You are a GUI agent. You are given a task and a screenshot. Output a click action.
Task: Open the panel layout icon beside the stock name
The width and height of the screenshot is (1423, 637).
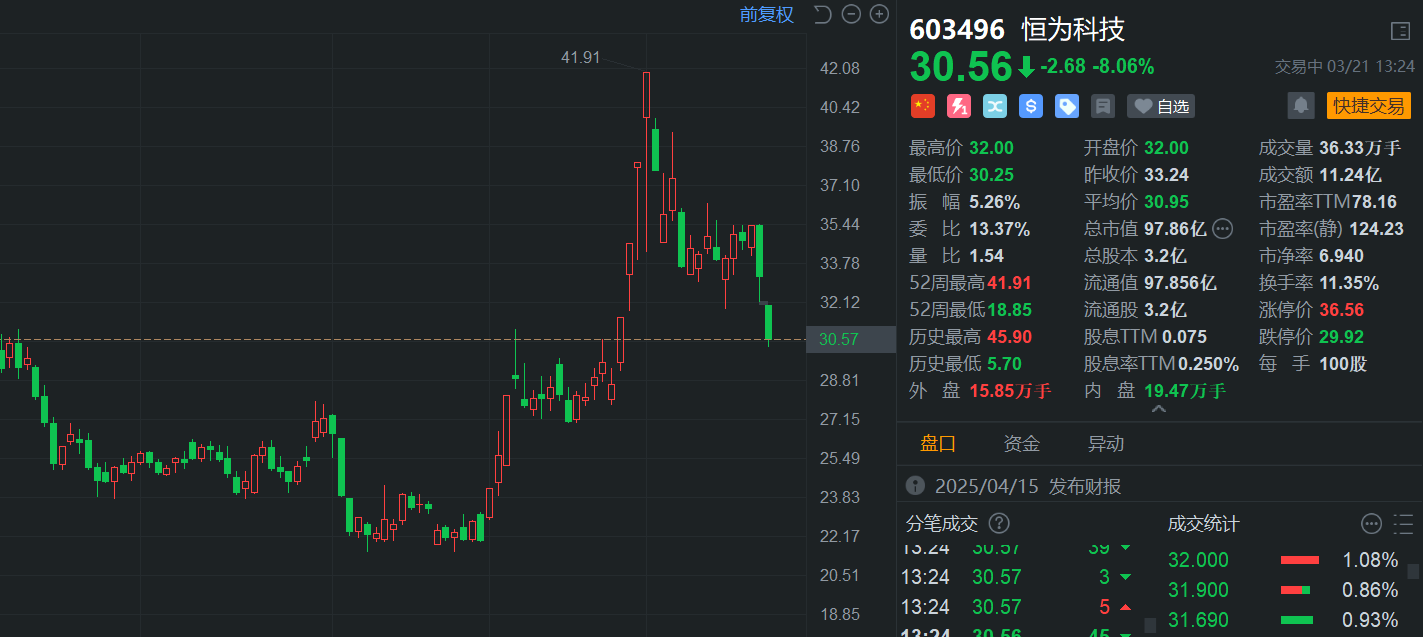[1400, 31]
